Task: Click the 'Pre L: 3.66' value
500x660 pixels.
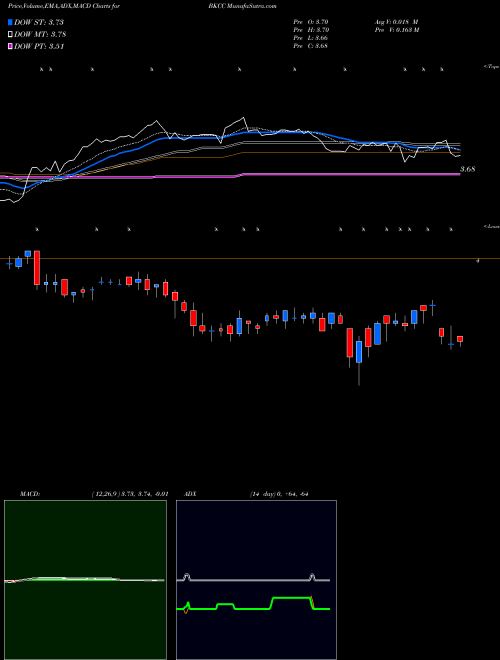Action: pyautogui.click(x=311, y=38)
